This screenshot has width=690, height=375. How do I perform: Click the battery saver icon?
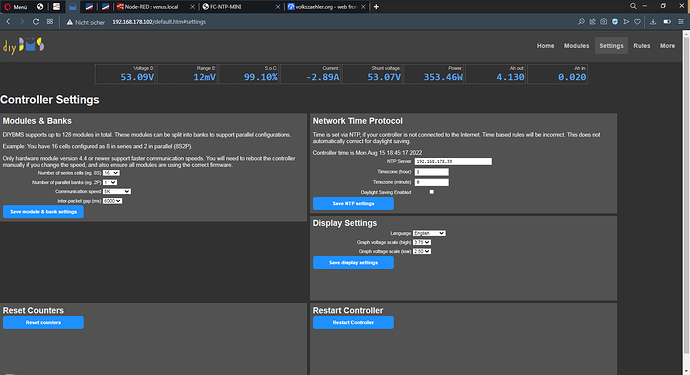click(667, 22)
